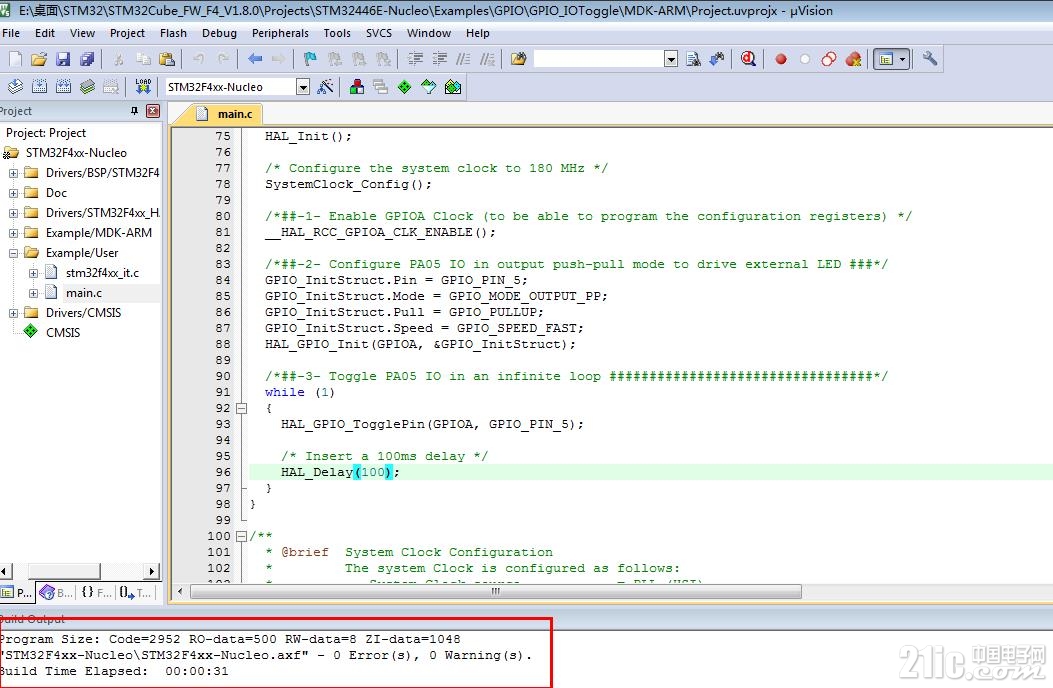
Task: Collapse the Example/User folder
Action: 13,253
